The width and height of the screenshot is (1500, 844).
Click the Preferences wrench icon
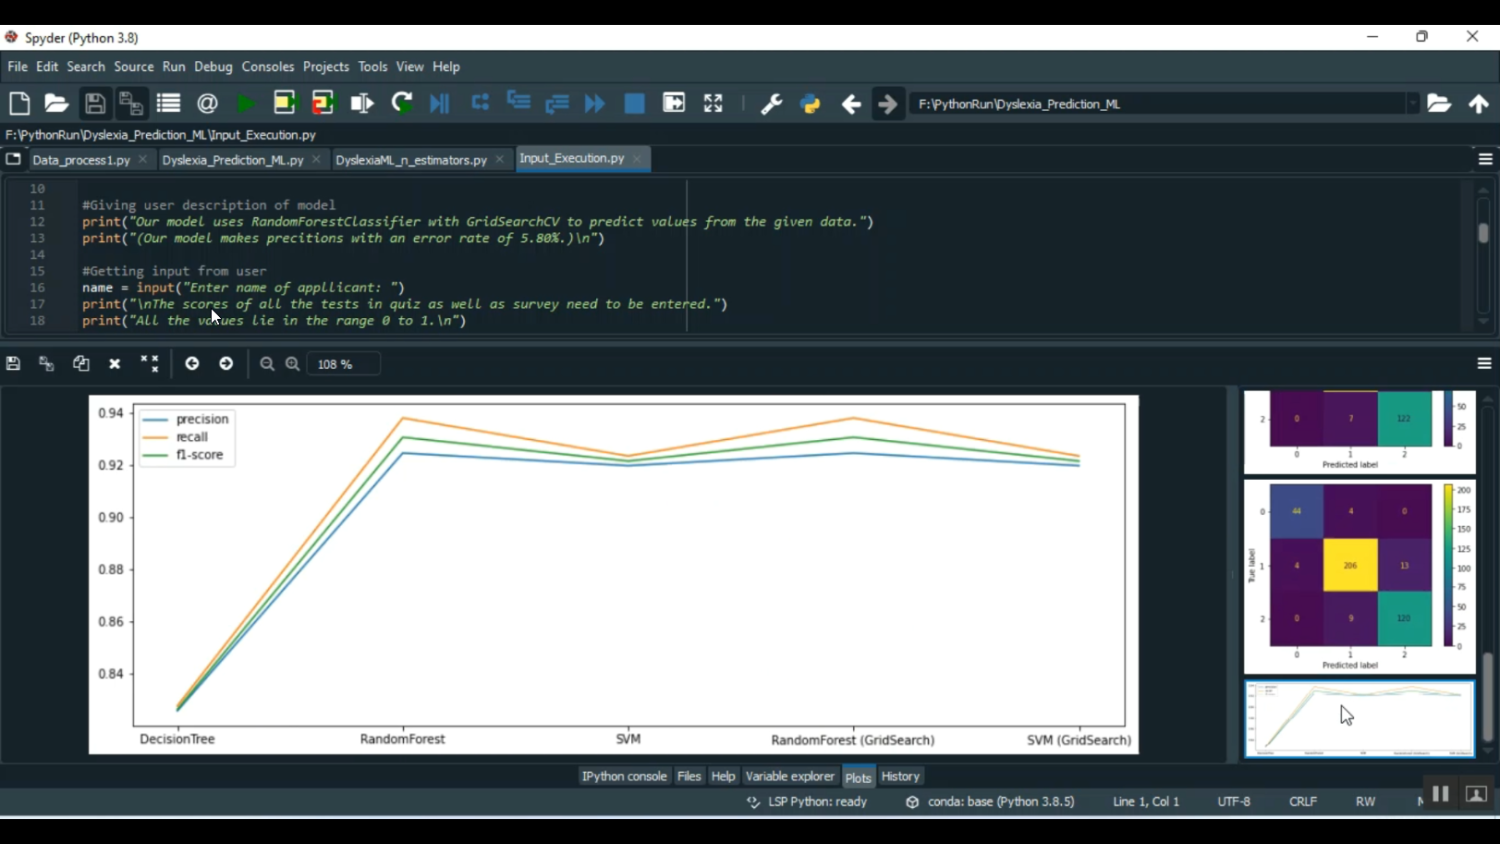[x=771, y=104]
